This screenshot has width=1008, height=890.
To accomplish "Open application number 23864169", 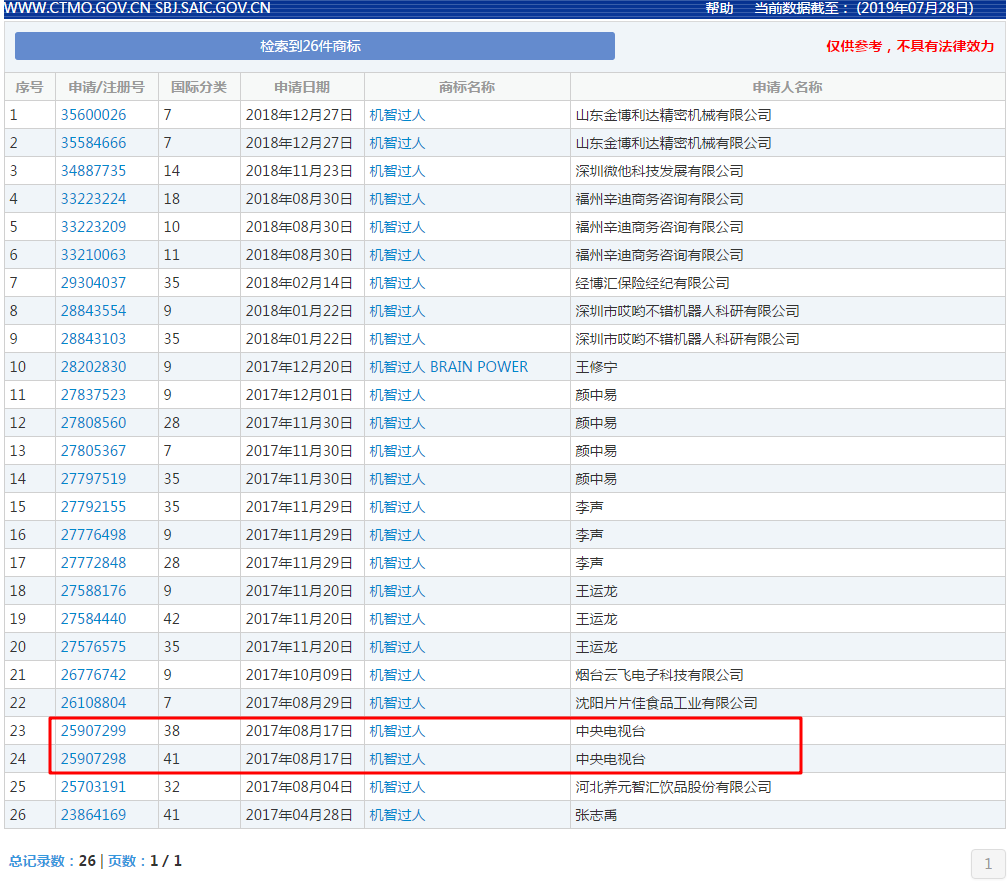I will coord(93,815).
